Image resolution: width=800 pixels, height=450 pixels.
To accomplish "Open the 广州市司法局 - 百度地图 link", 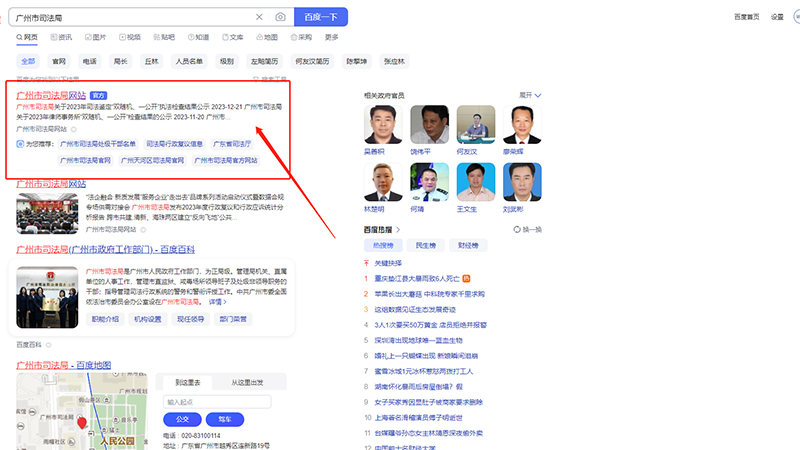I will tap(64, 365).
